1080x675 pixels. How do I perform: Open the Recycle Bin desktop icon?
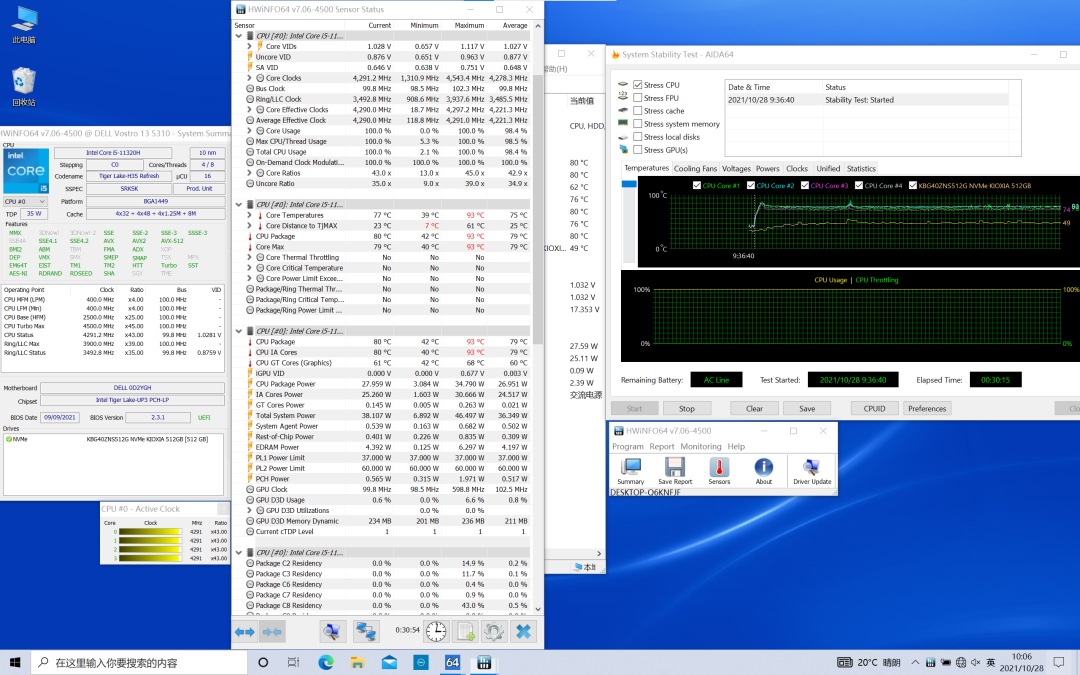click(x=24, y=87)
